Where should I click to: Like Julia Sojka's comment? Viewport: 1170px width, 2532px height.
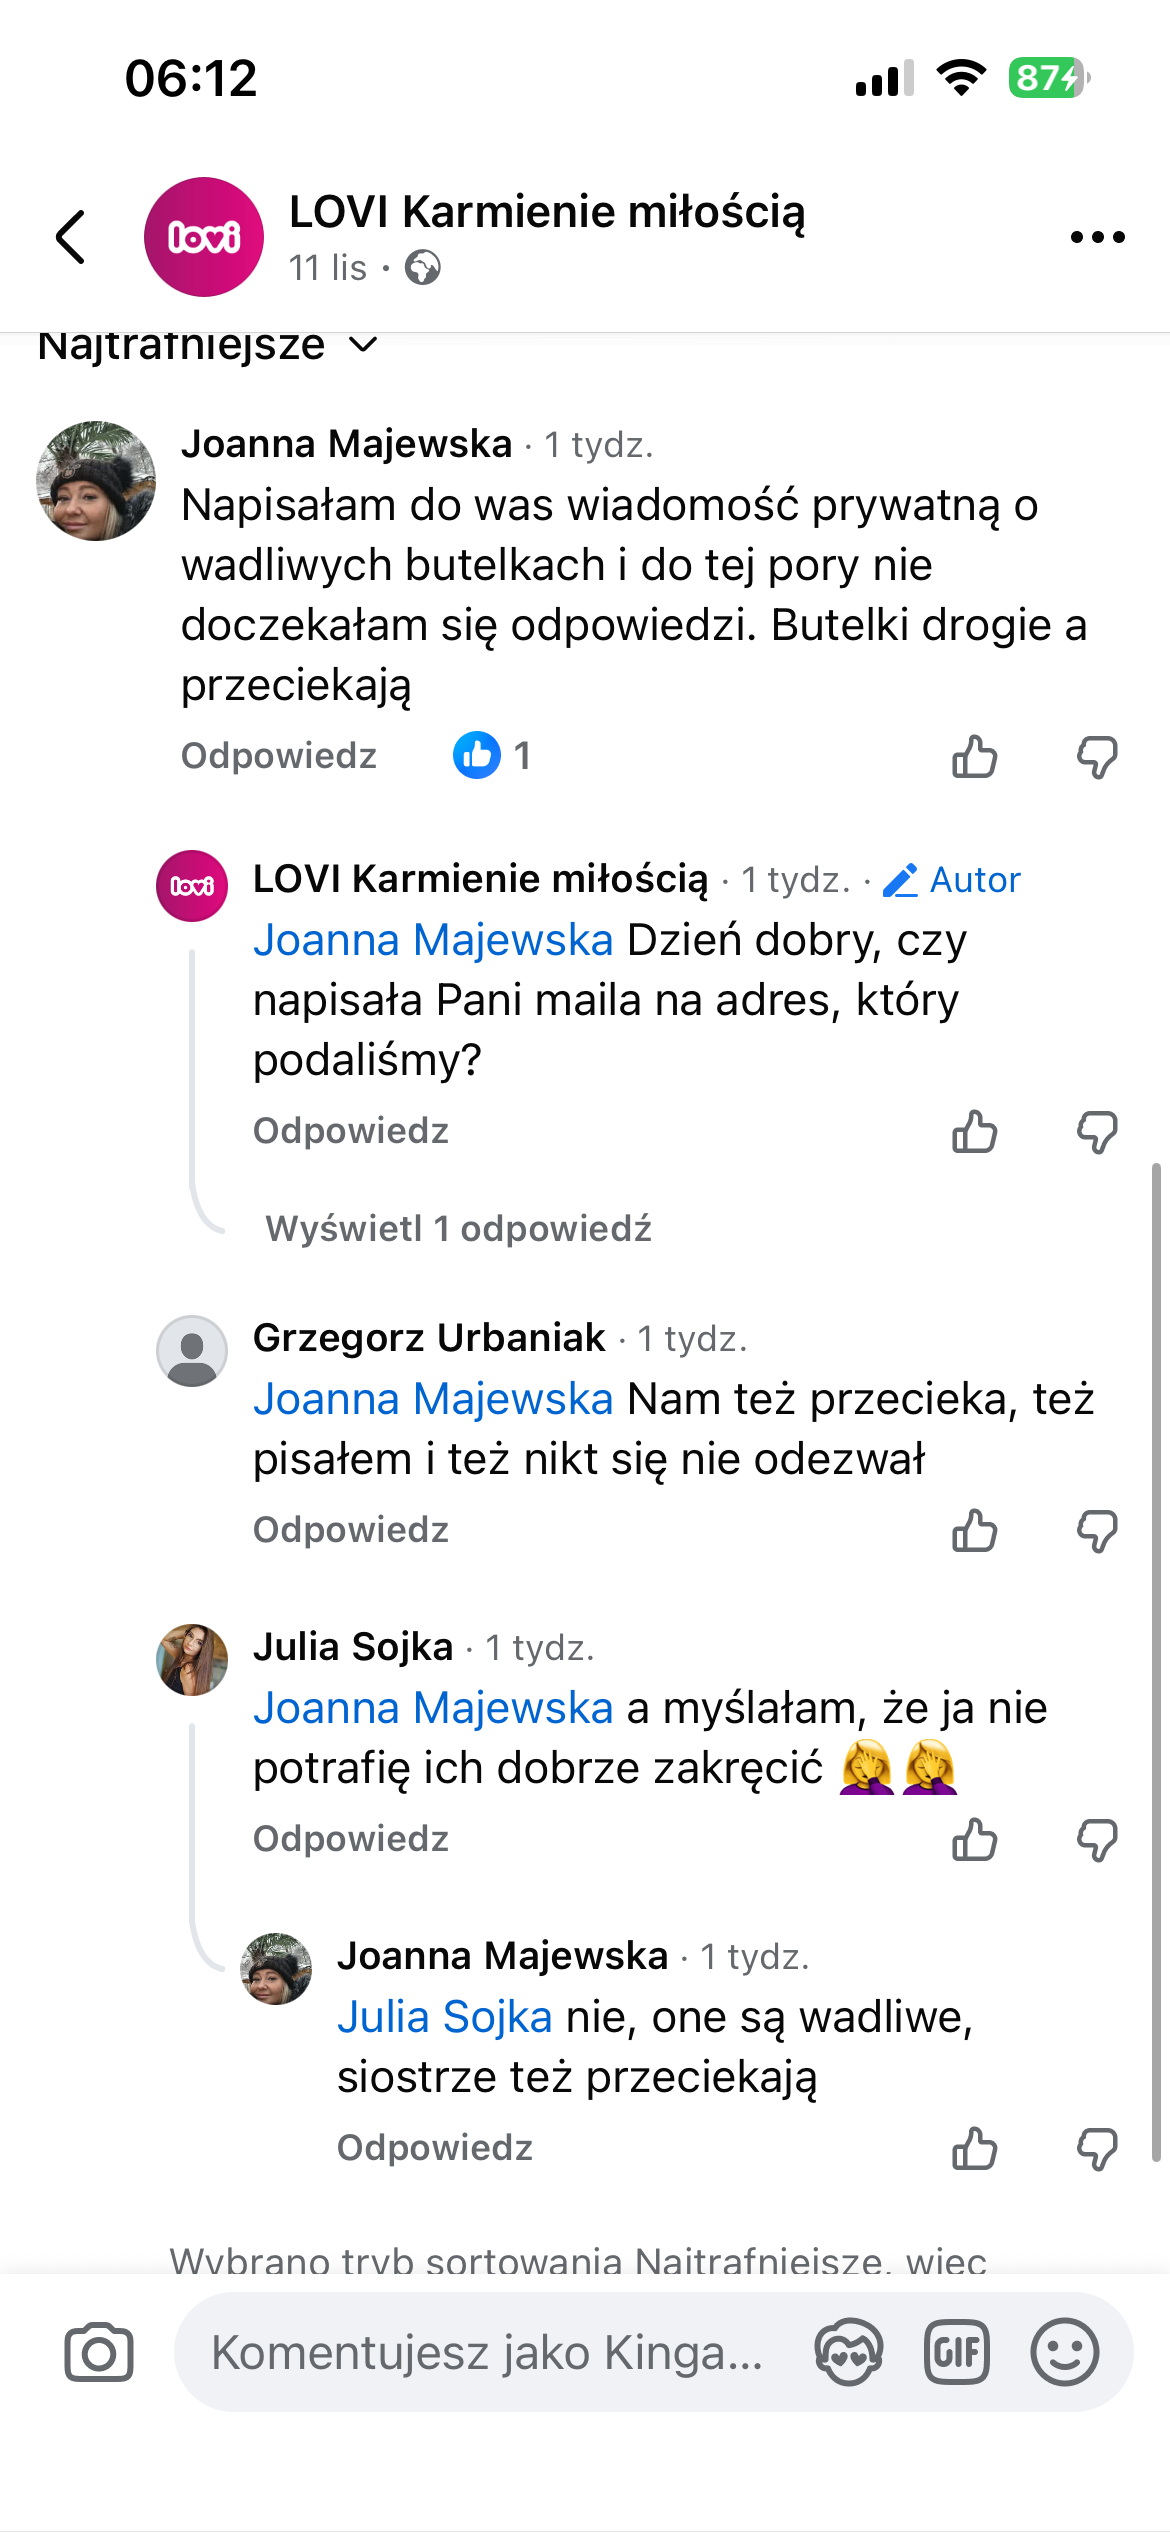coord(974,1840)
